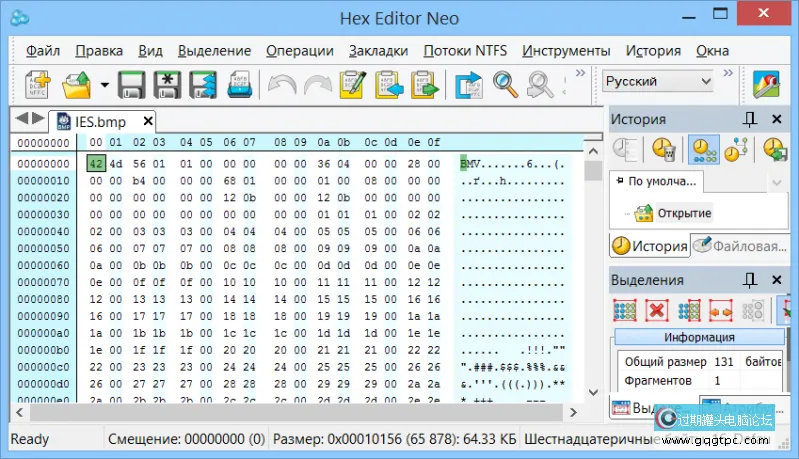Viewport: 799px width, 459px height.
Task: Open the Потоки NTFS menu
Action: (465, 51)
